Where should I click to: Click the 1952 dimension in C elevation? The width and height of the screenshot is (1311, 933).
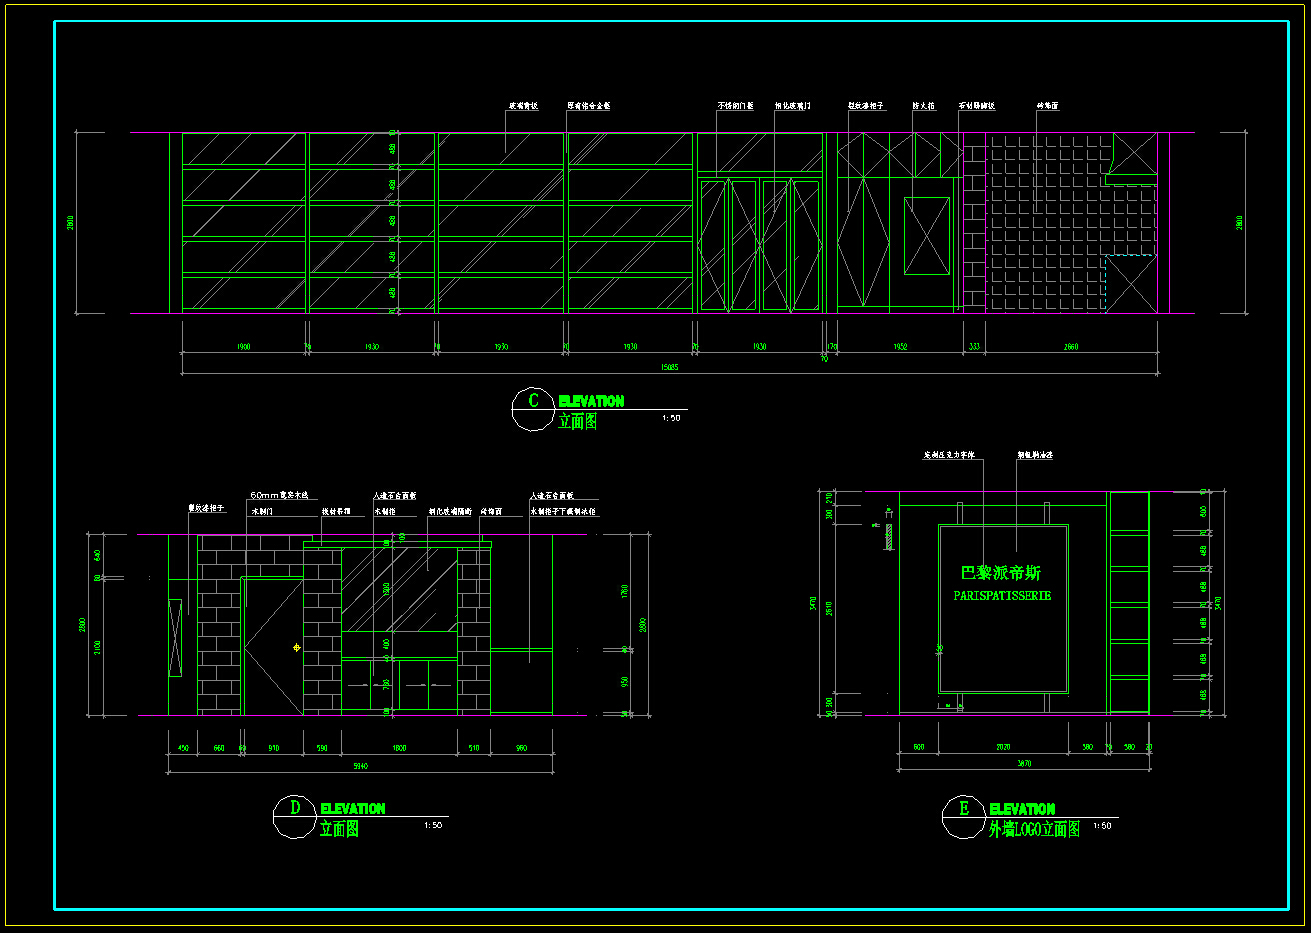click(x=898, y=347)
